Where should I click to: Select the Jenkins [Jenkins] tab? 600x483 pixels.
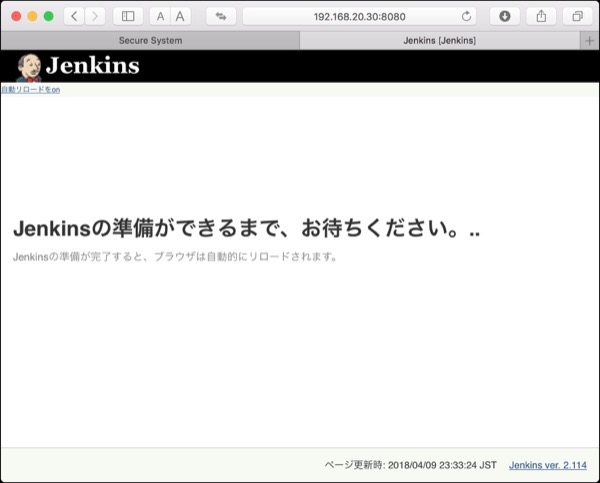coord(439,40)
